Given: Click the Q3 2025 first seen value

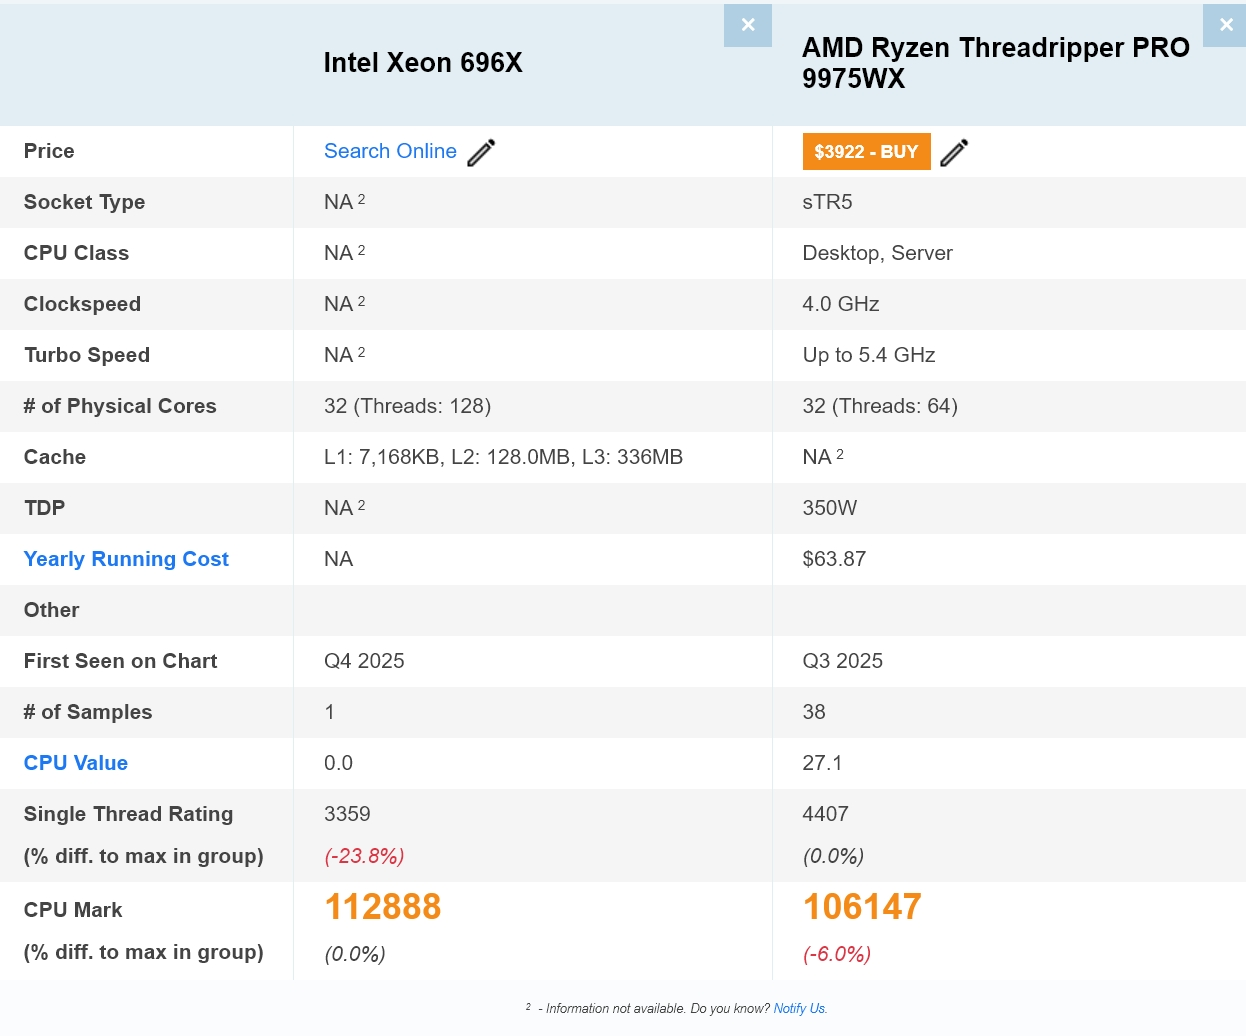Looking at the screenshot, I should pyautogui.click(x=843, y=661).
